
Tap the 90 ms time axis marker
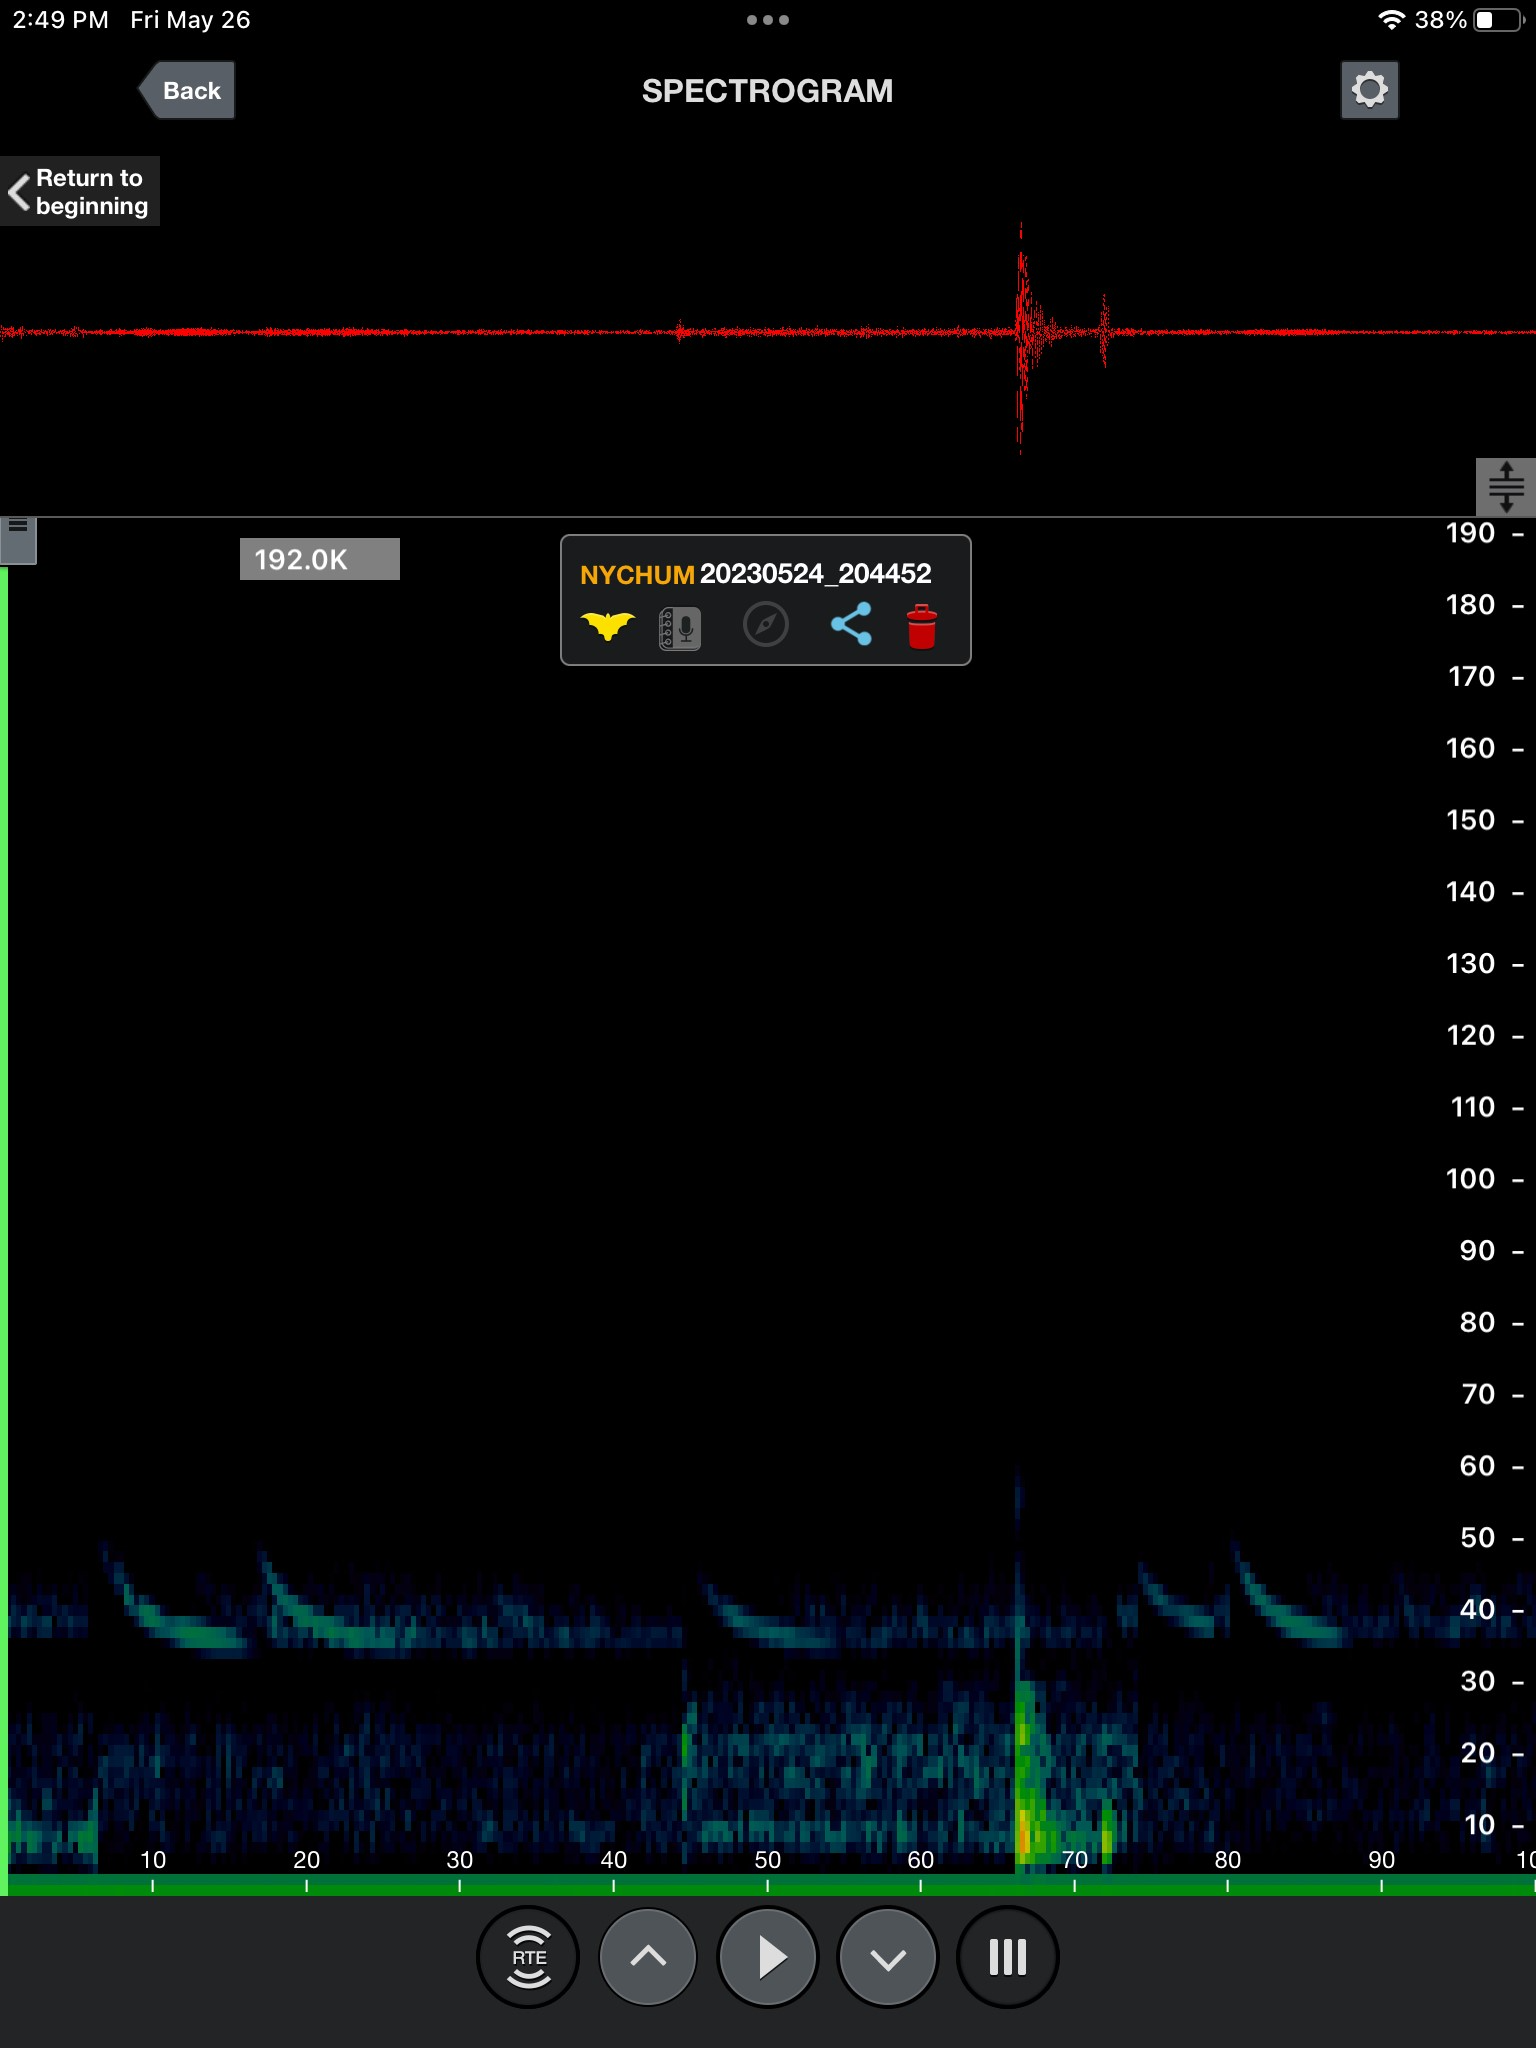pyautogui.click(x=1381, y=1860)
